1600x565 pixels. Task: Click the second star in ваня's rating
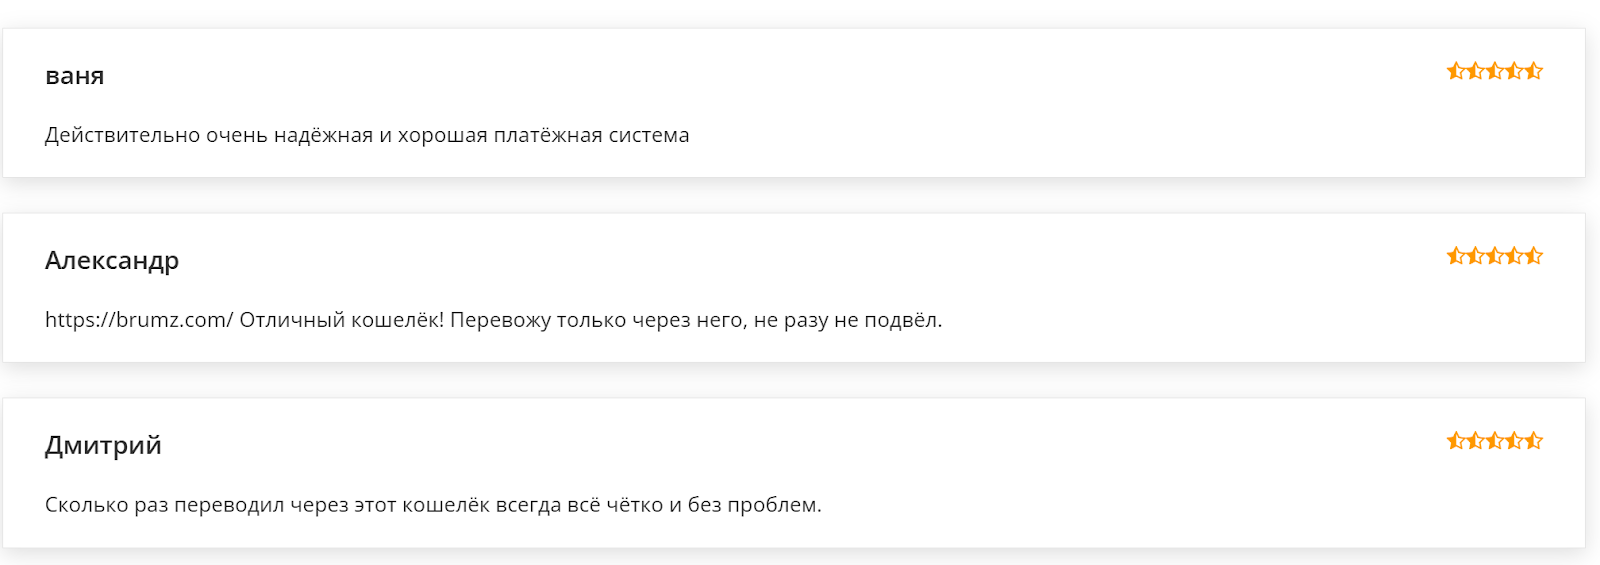click(1475, 71)
